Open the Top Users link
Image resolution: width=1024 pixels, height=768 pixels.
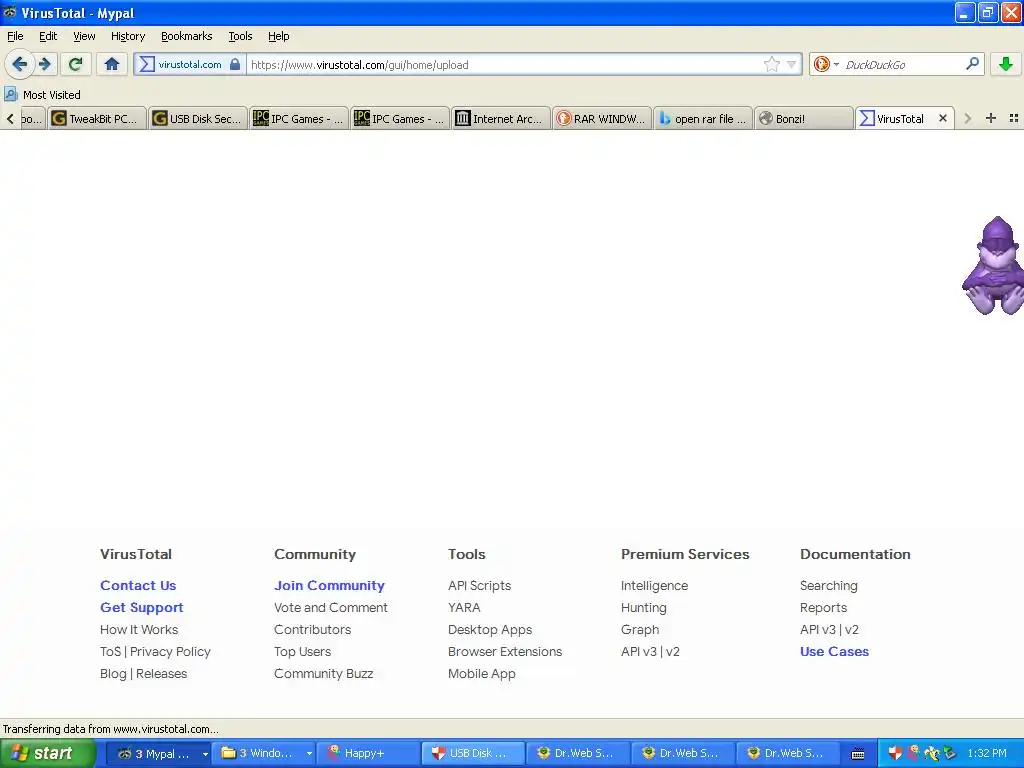coord(302,651)
